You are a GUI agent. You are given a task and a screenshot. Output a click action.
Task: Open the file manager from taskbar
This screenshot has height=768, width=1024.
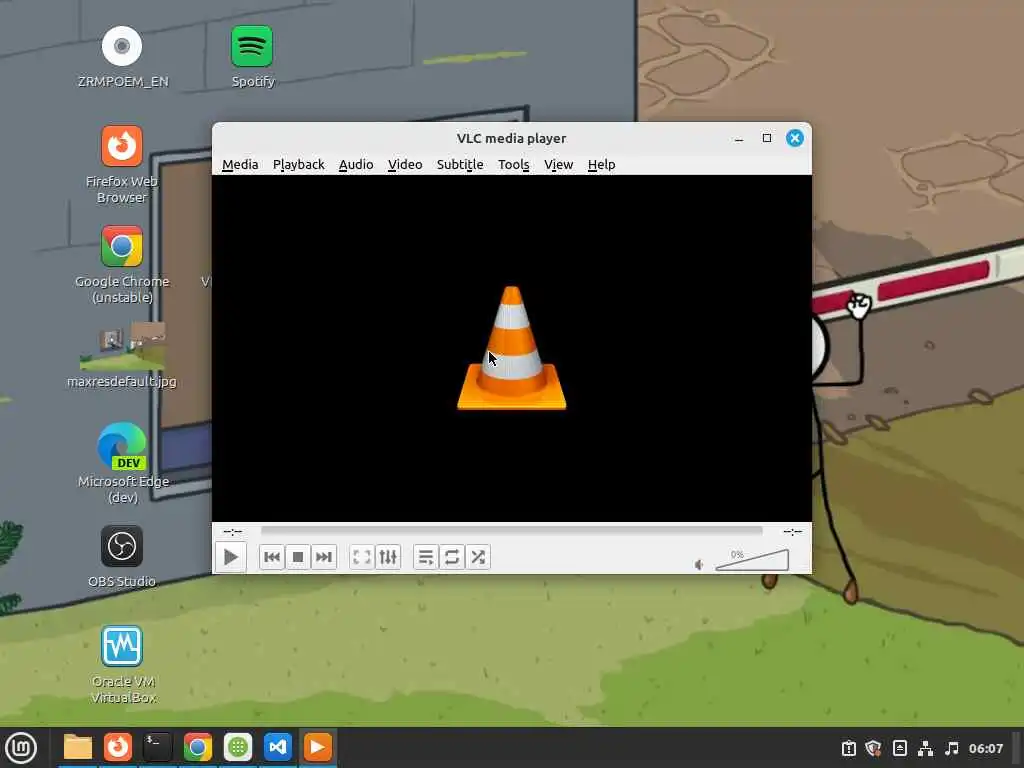pos(78,747)
